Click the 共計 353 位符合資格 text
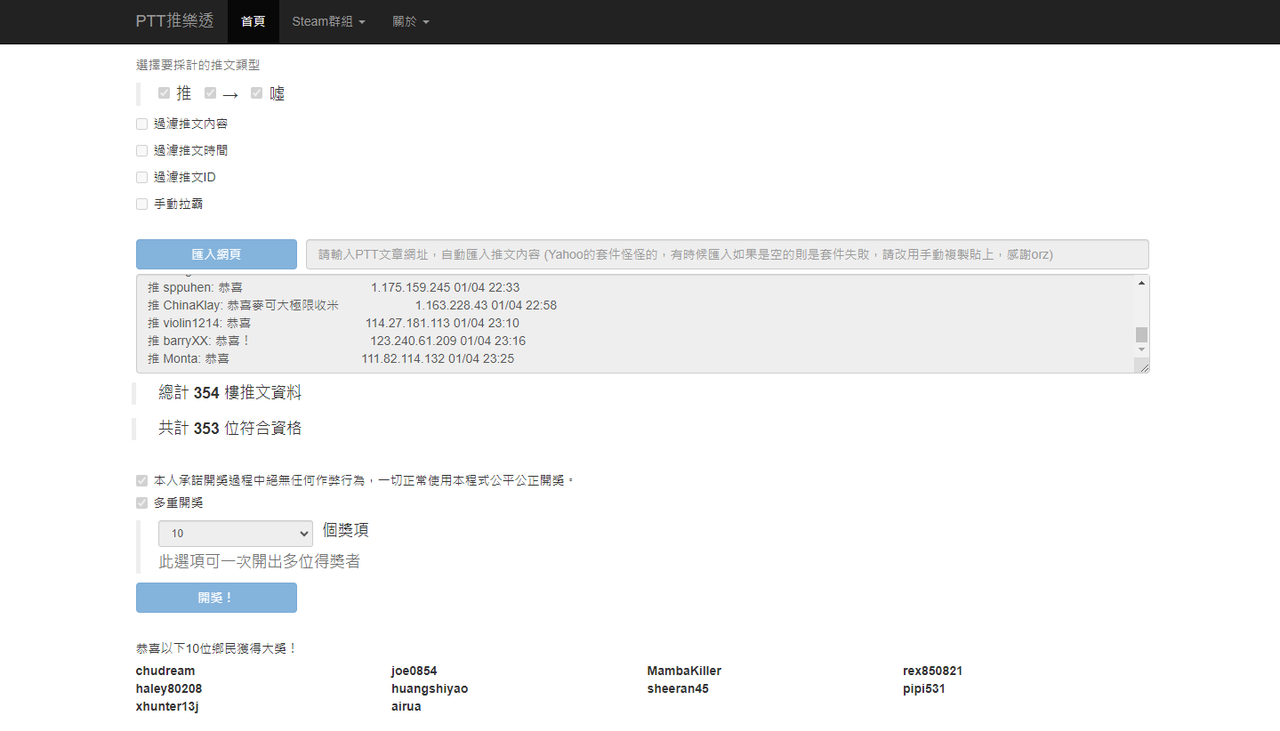The height and width of the screenshot is (731, 1280). 230,428
